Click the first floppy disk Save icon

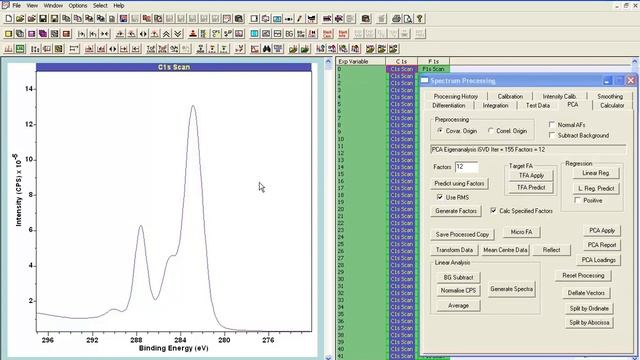(x=43, y=19)
